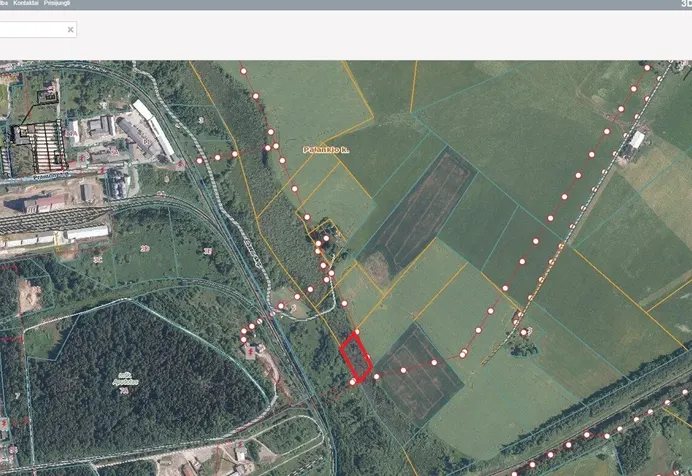
Task: Click the forest parcel labeled 7A
Action: click(124, 390)
